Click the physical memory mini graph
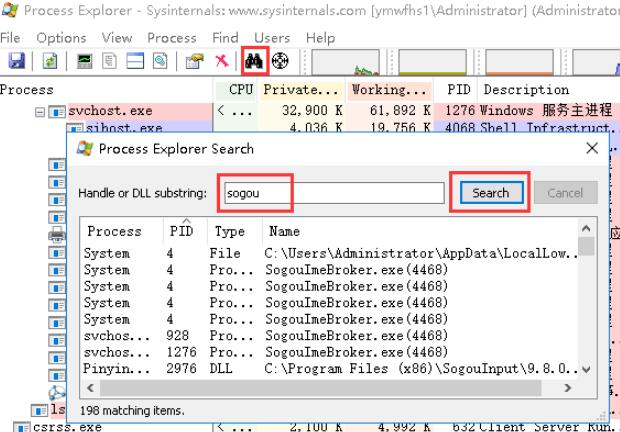The height and width of the screenshot is (432, 620). [519, 62]
